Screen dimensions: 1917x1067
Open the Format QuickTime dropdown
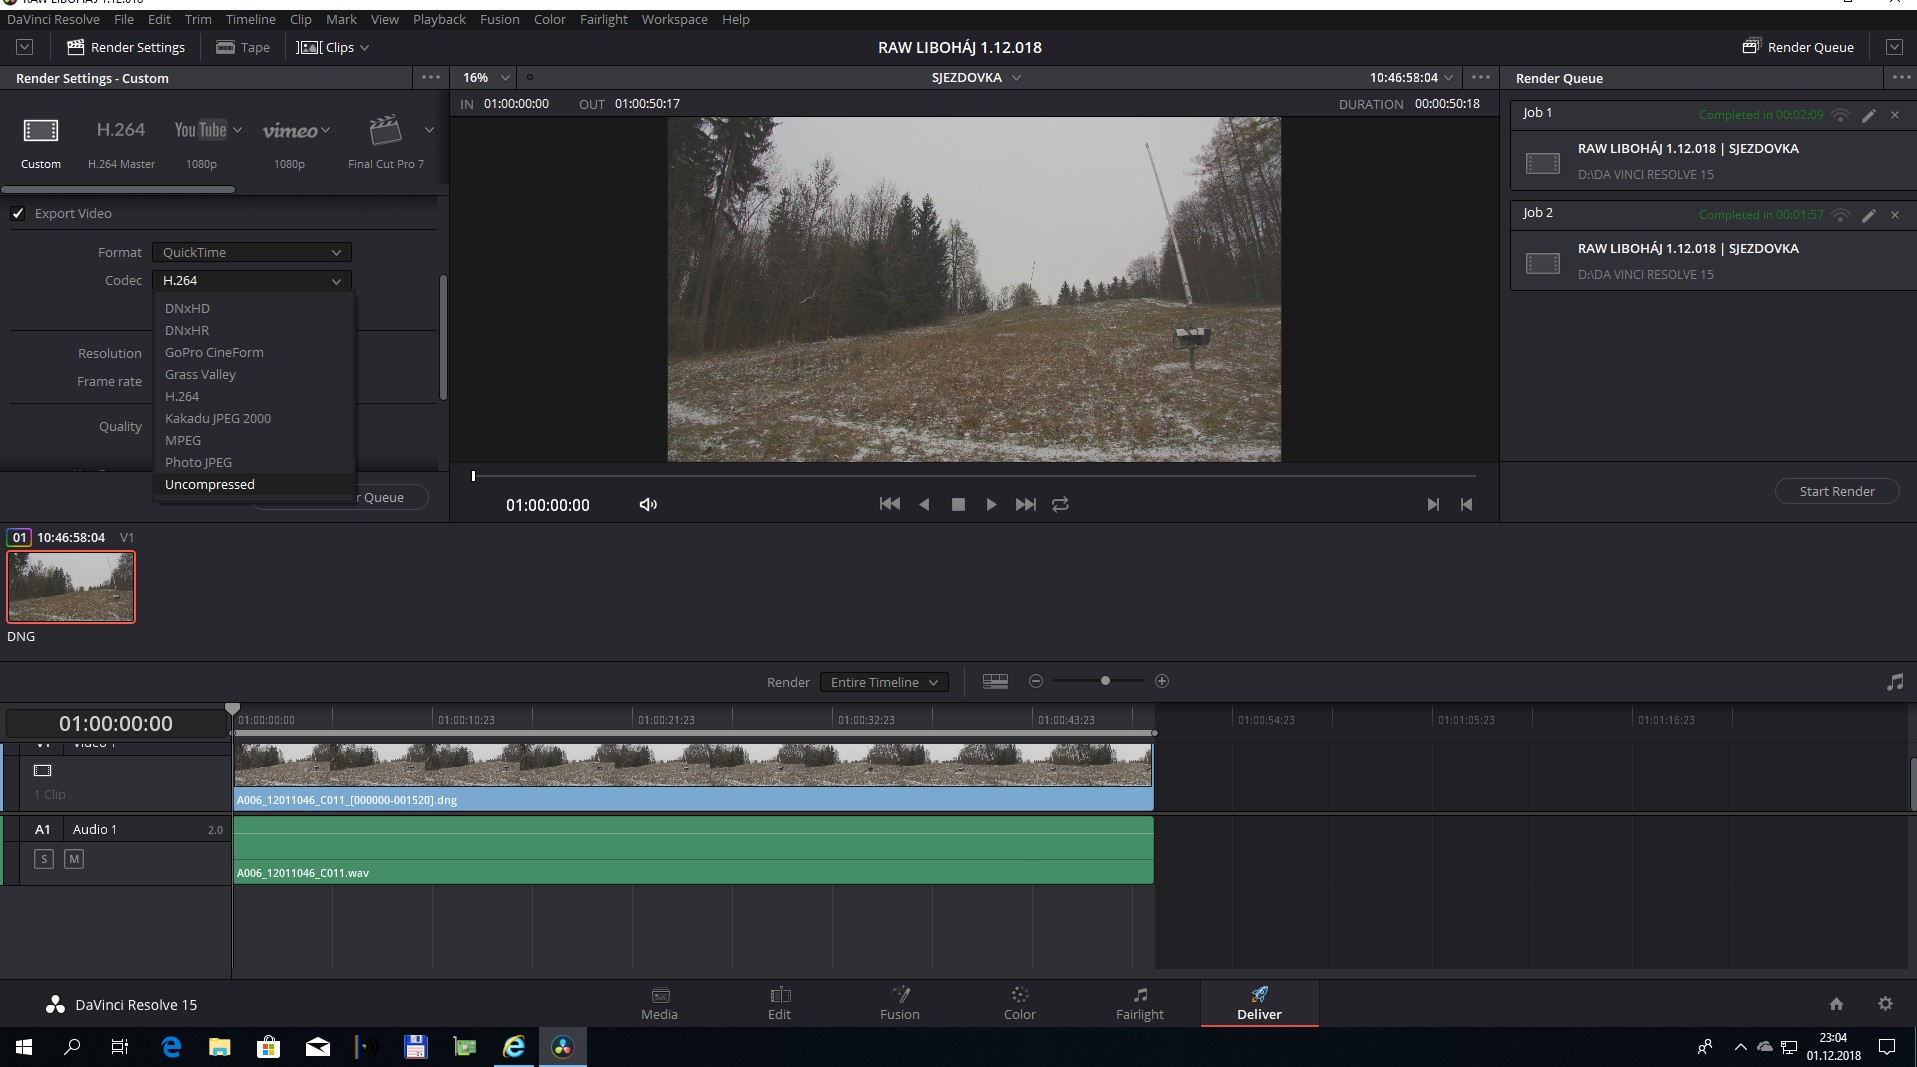pyautogui.click(x=251, y=253)
